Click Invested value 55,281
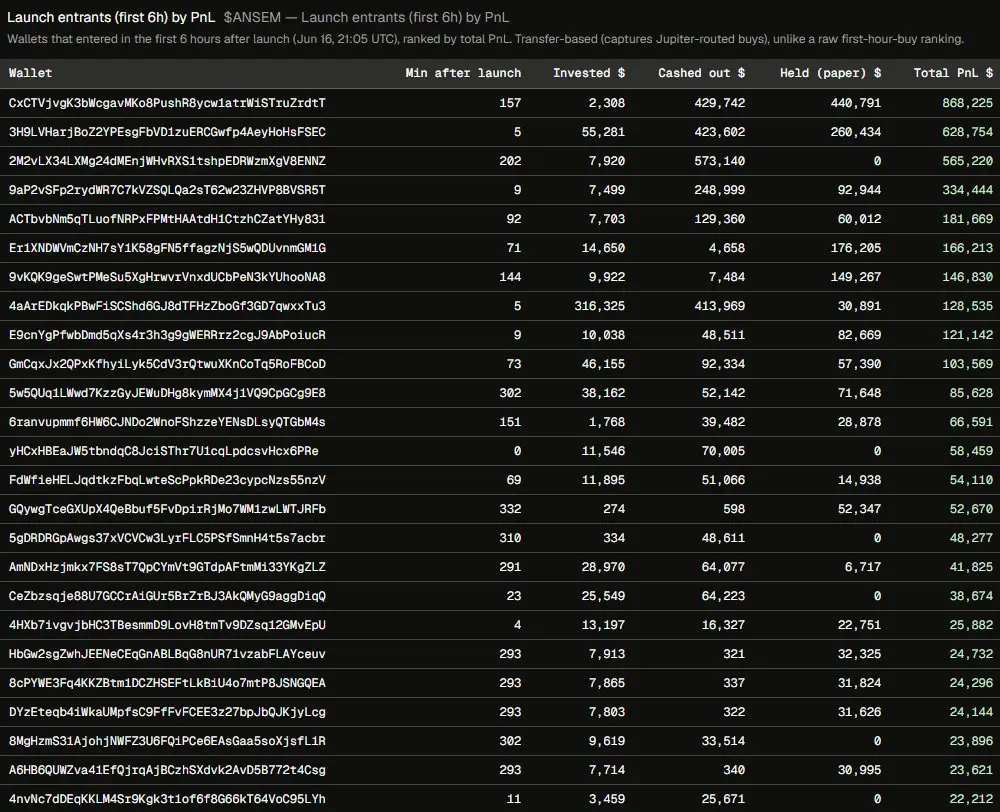 coord(603,132)
